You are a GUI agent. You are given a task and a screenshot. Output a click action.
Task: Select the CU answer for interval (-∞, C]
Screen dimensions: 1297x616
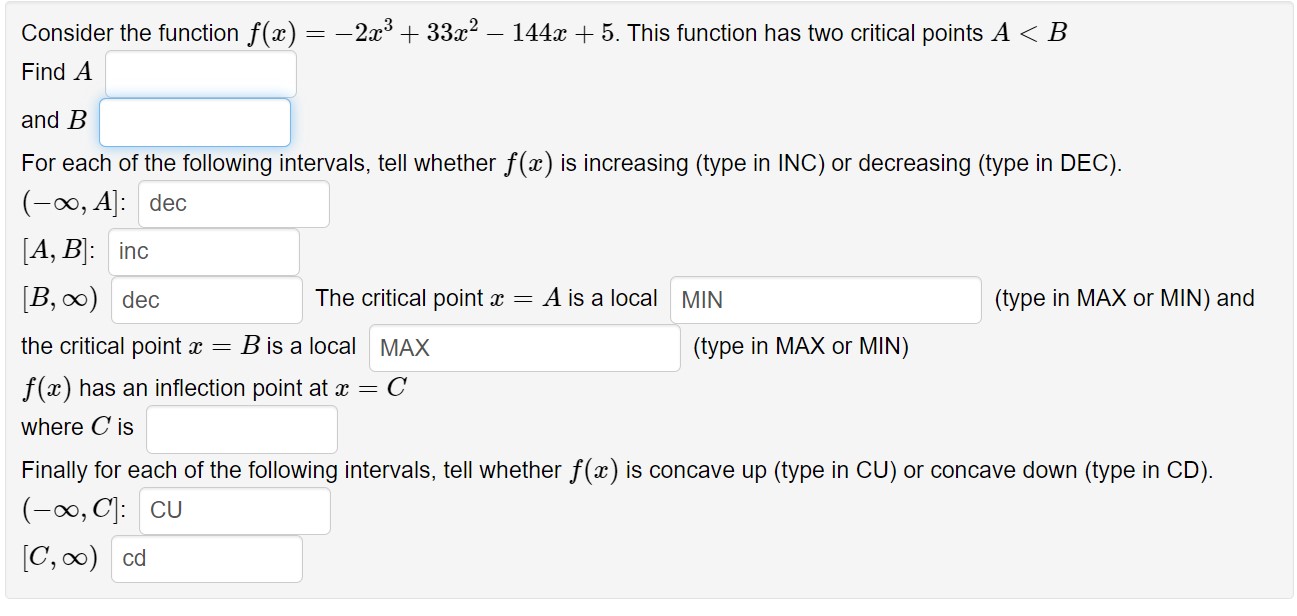(234, 510)
